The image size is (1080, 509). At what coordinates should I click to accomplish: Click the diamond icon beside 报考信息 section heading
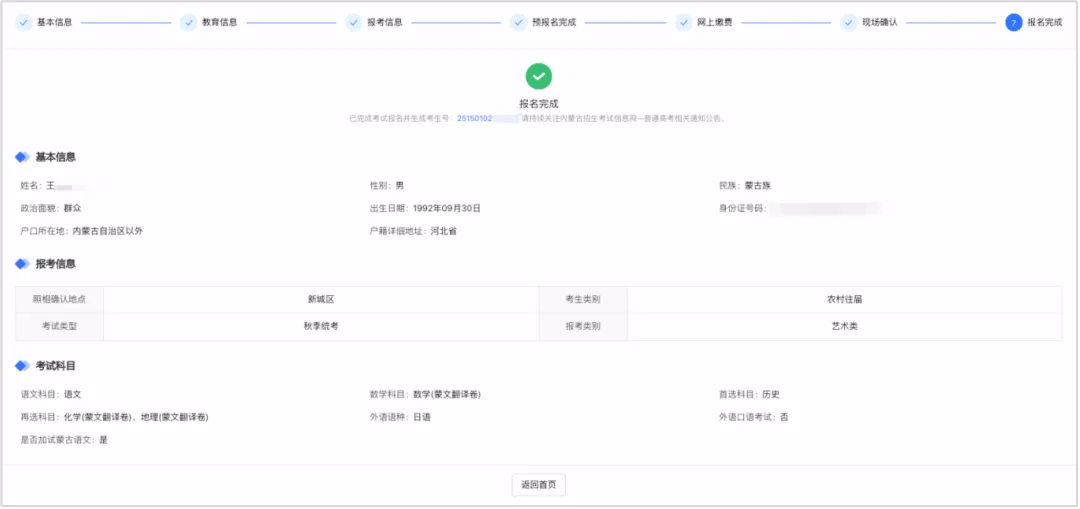[22, 264]
